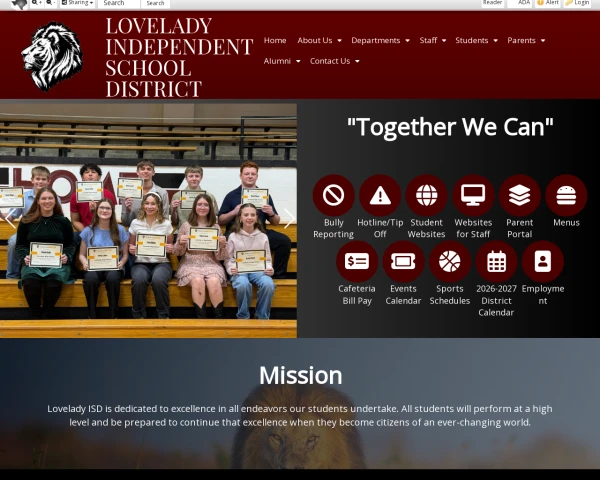Open the Employment badge icon
Screen dimensions: 600x480
click(x=543, y=261)
